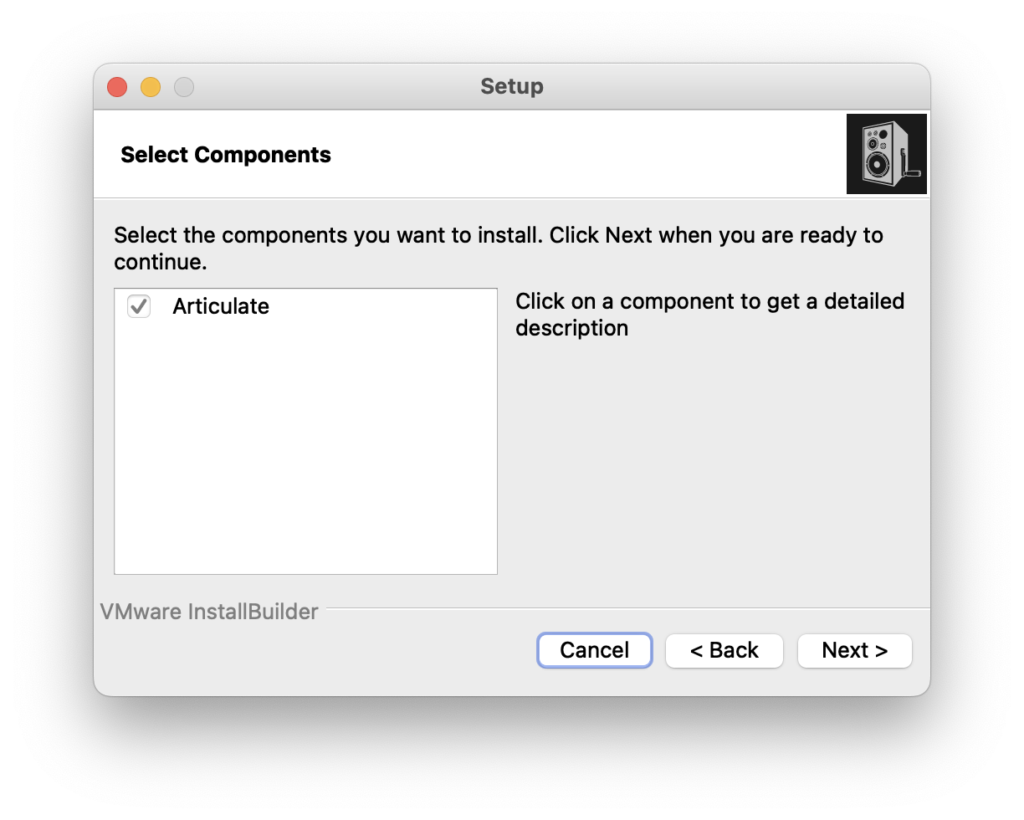Toggle the Articulate component checkbox
Screen dimensions: 1024x820
point(139,307)
